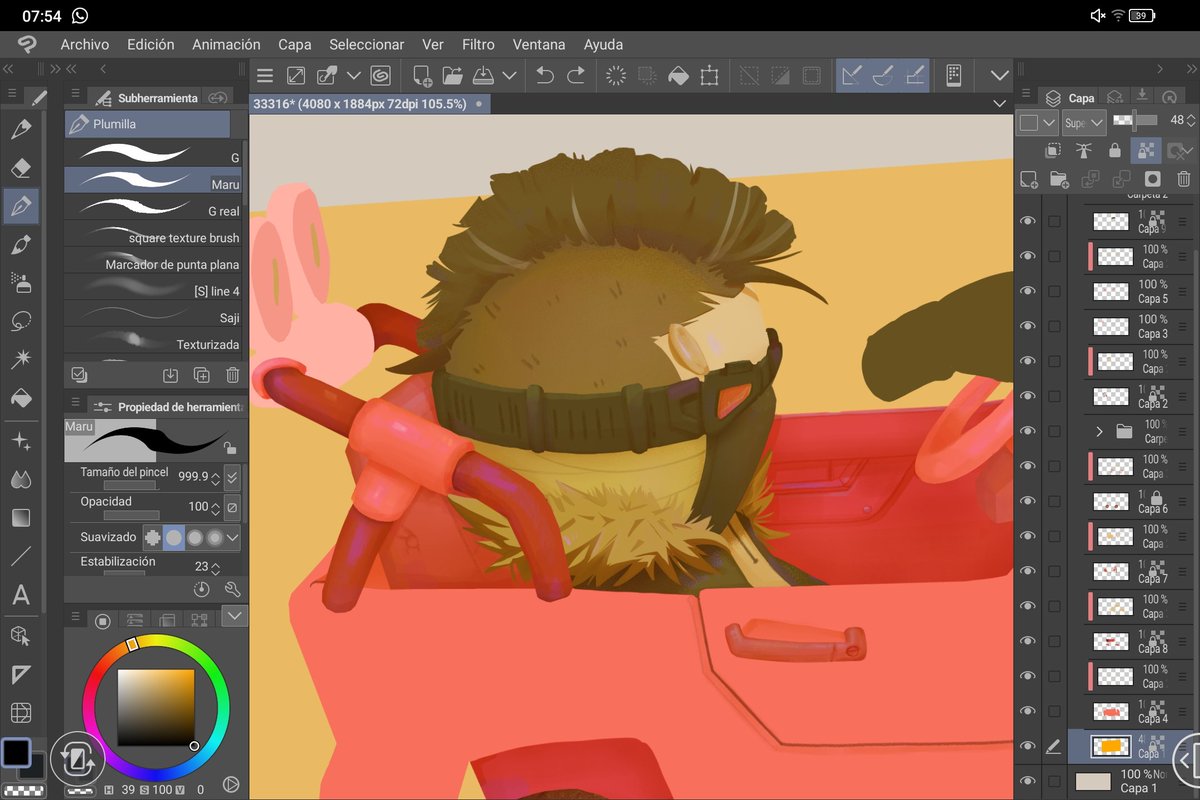
Task: Delete the selected layer with trash icon
Action: tap(1184, 179)
